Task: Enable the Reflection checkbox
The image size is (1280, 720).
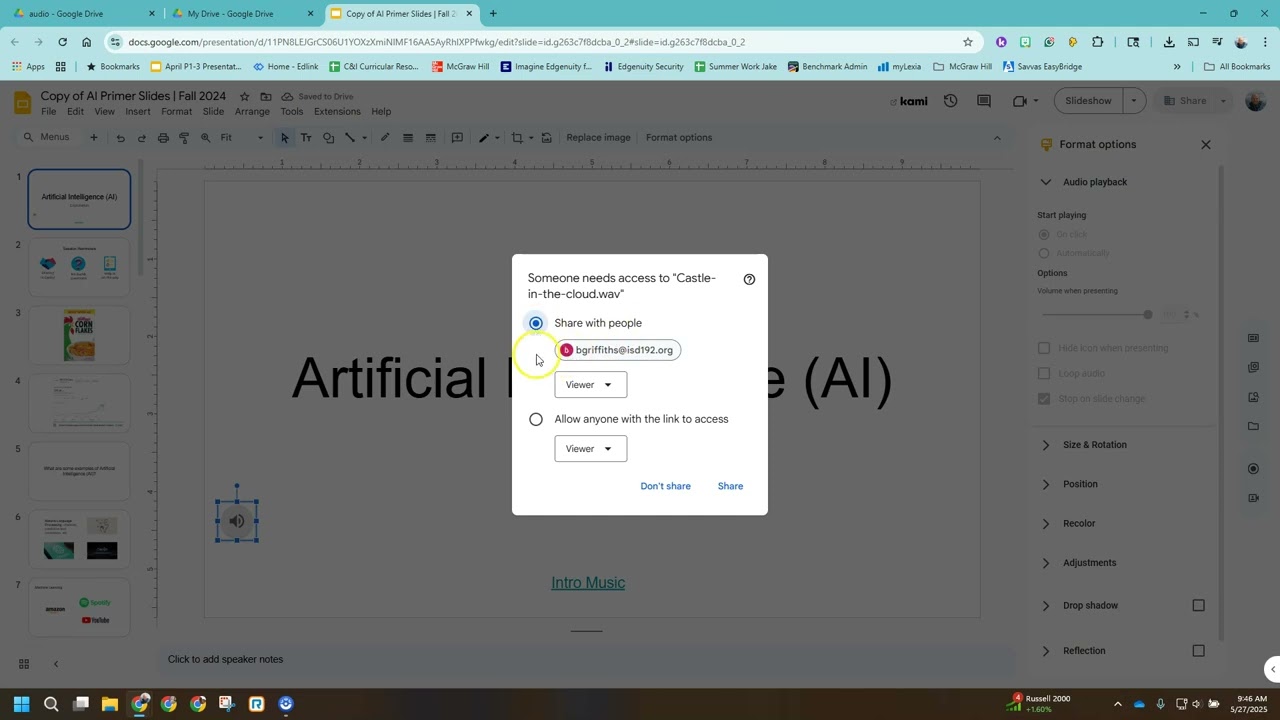Action: 1198,651
